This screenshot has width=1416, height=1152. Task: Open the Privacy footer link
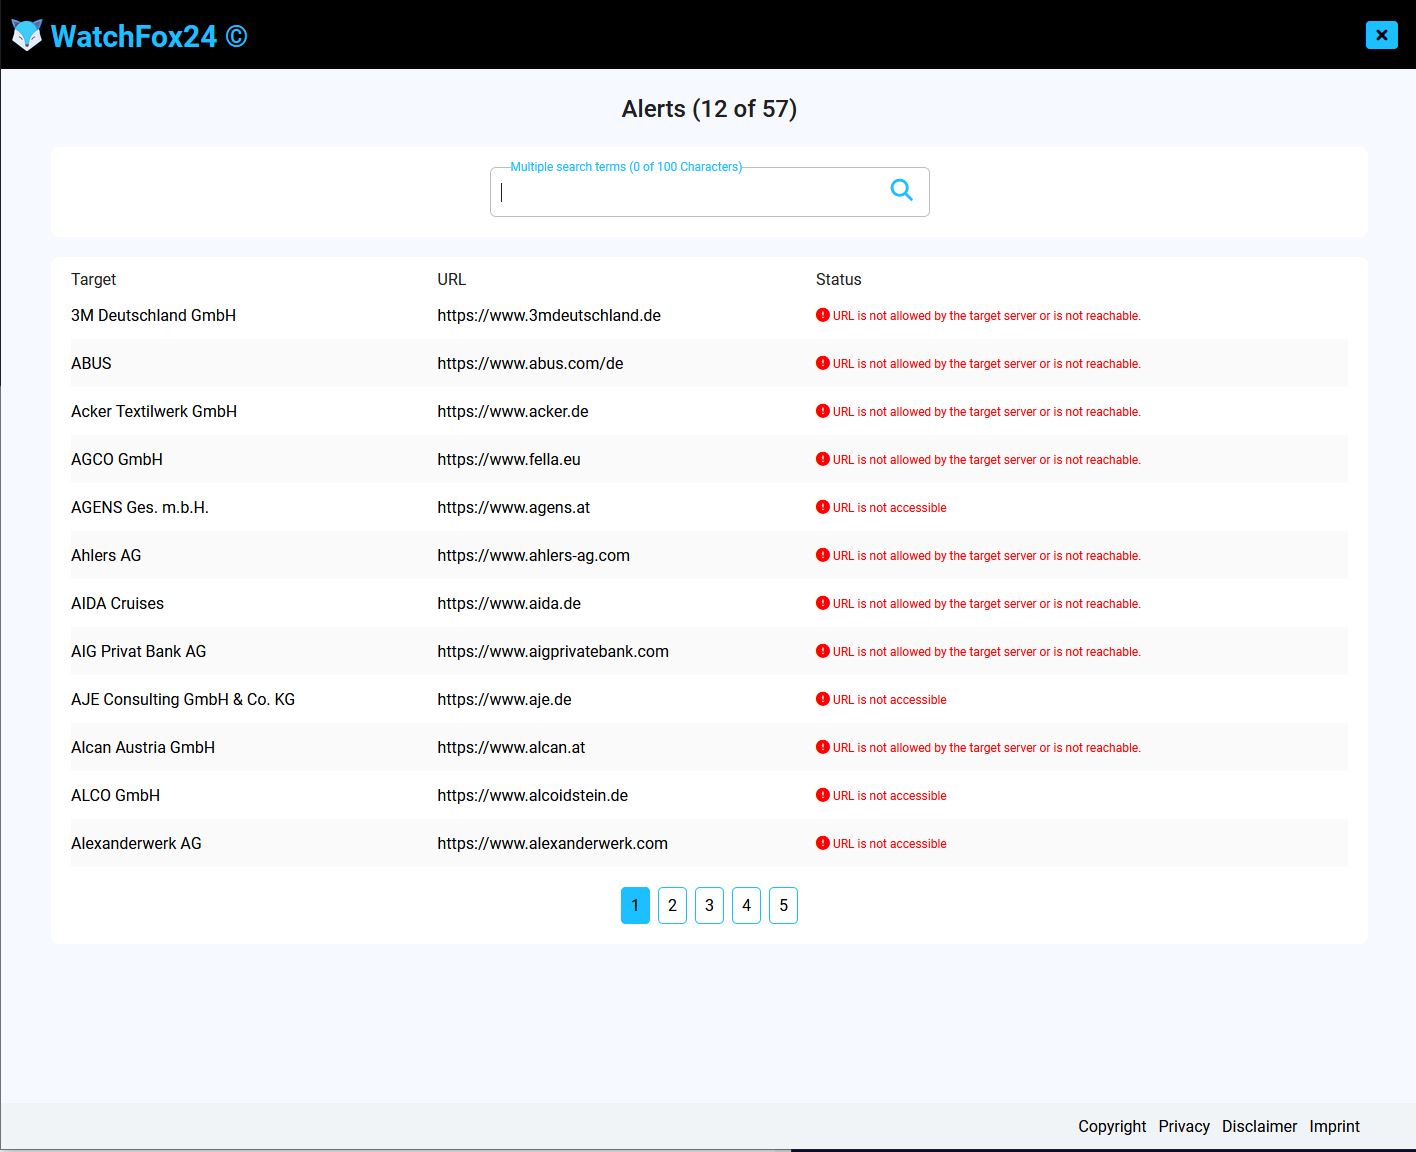1184,1126
